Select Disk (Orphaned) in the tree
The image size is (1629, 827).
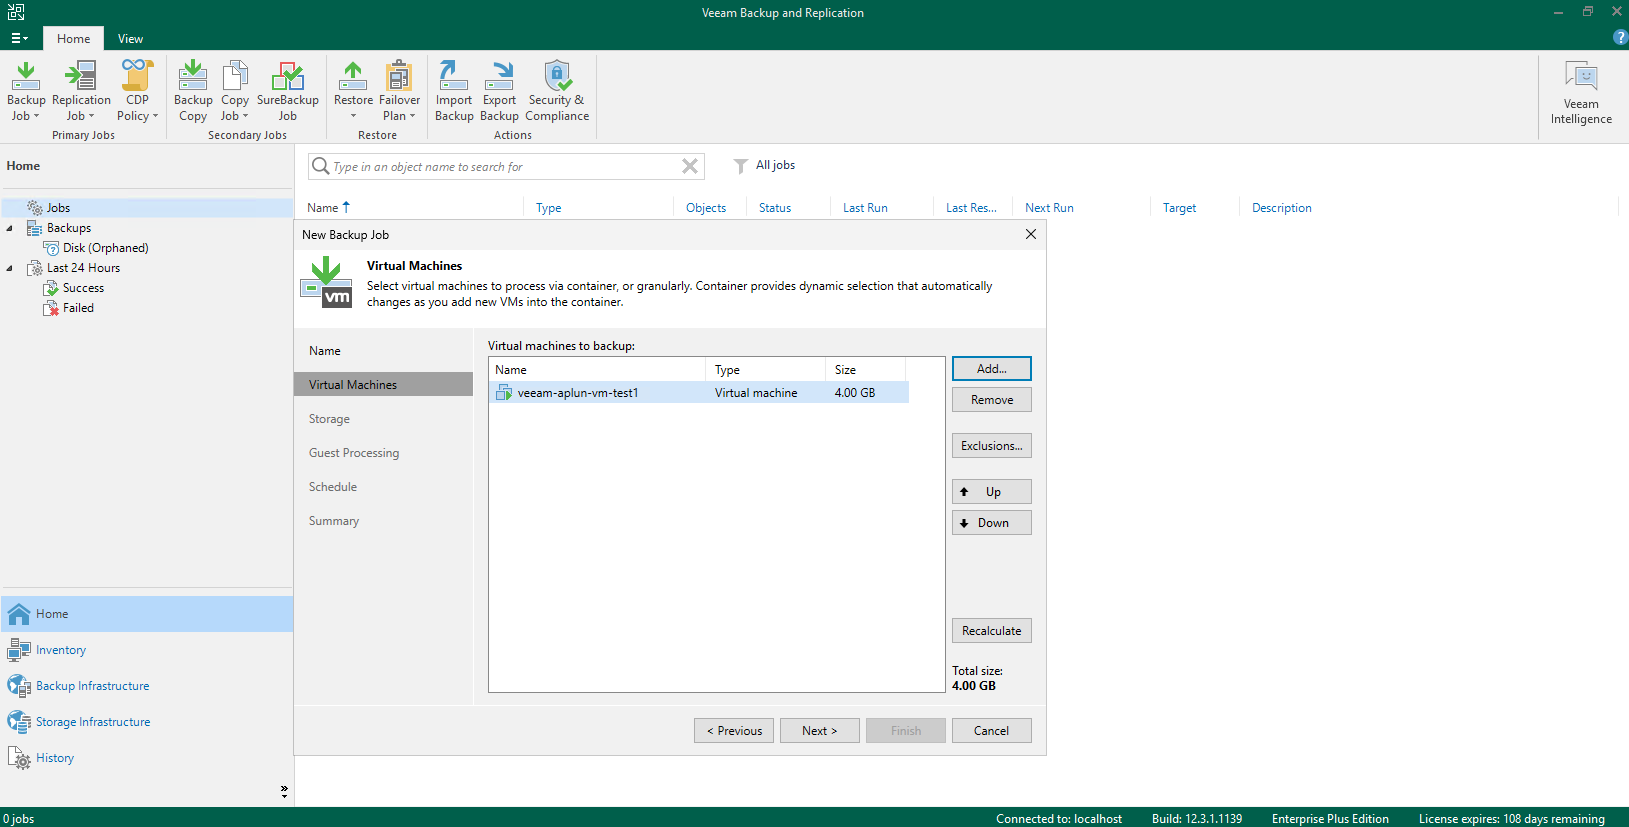pyautogui.click(x=105, y=248)
